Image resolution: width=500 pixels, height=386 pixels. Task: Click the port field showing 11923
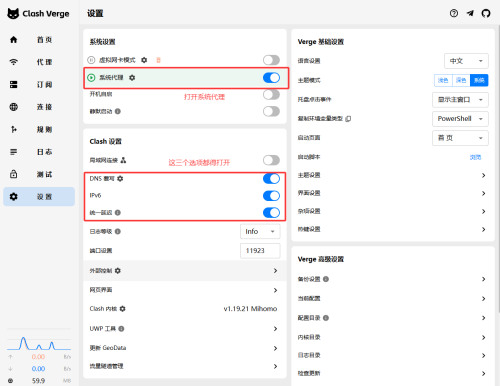[x=260, y=251]
